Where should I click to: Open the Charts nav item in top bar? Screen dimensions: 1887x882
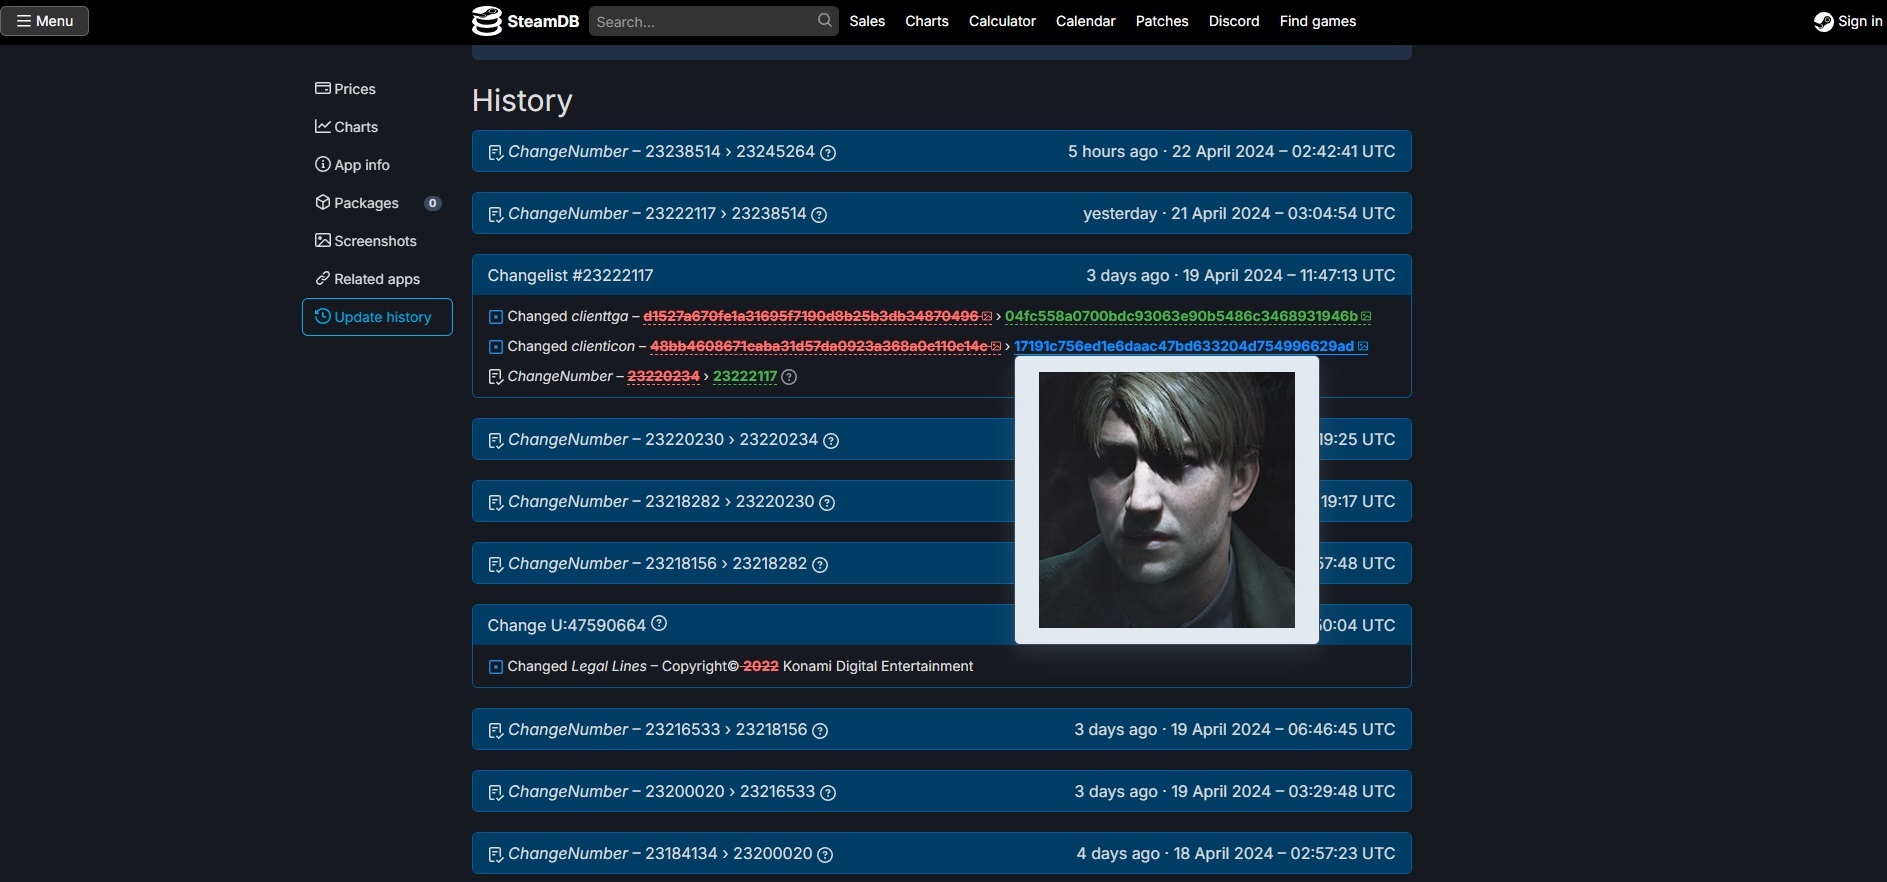(x=927, y=21)
